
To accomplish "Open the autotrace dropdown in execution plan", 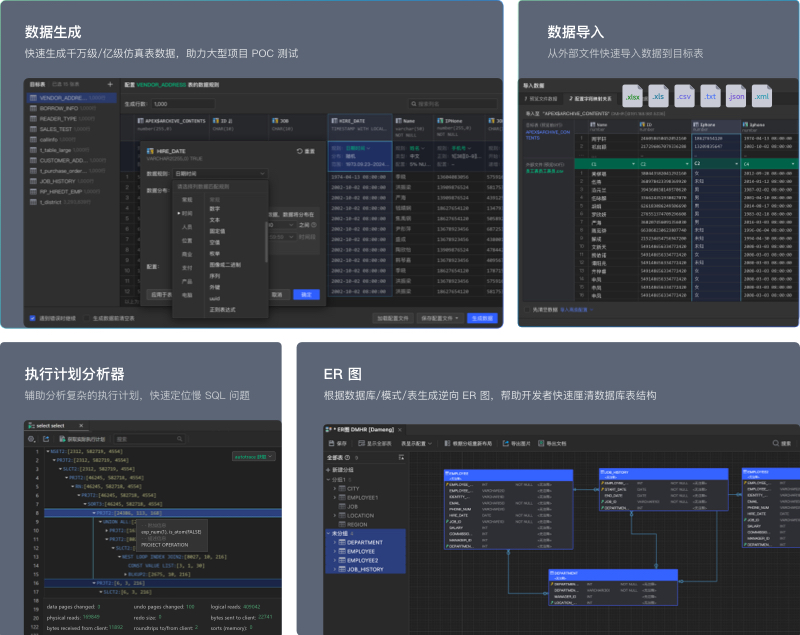I will click(x=254, y=456).
